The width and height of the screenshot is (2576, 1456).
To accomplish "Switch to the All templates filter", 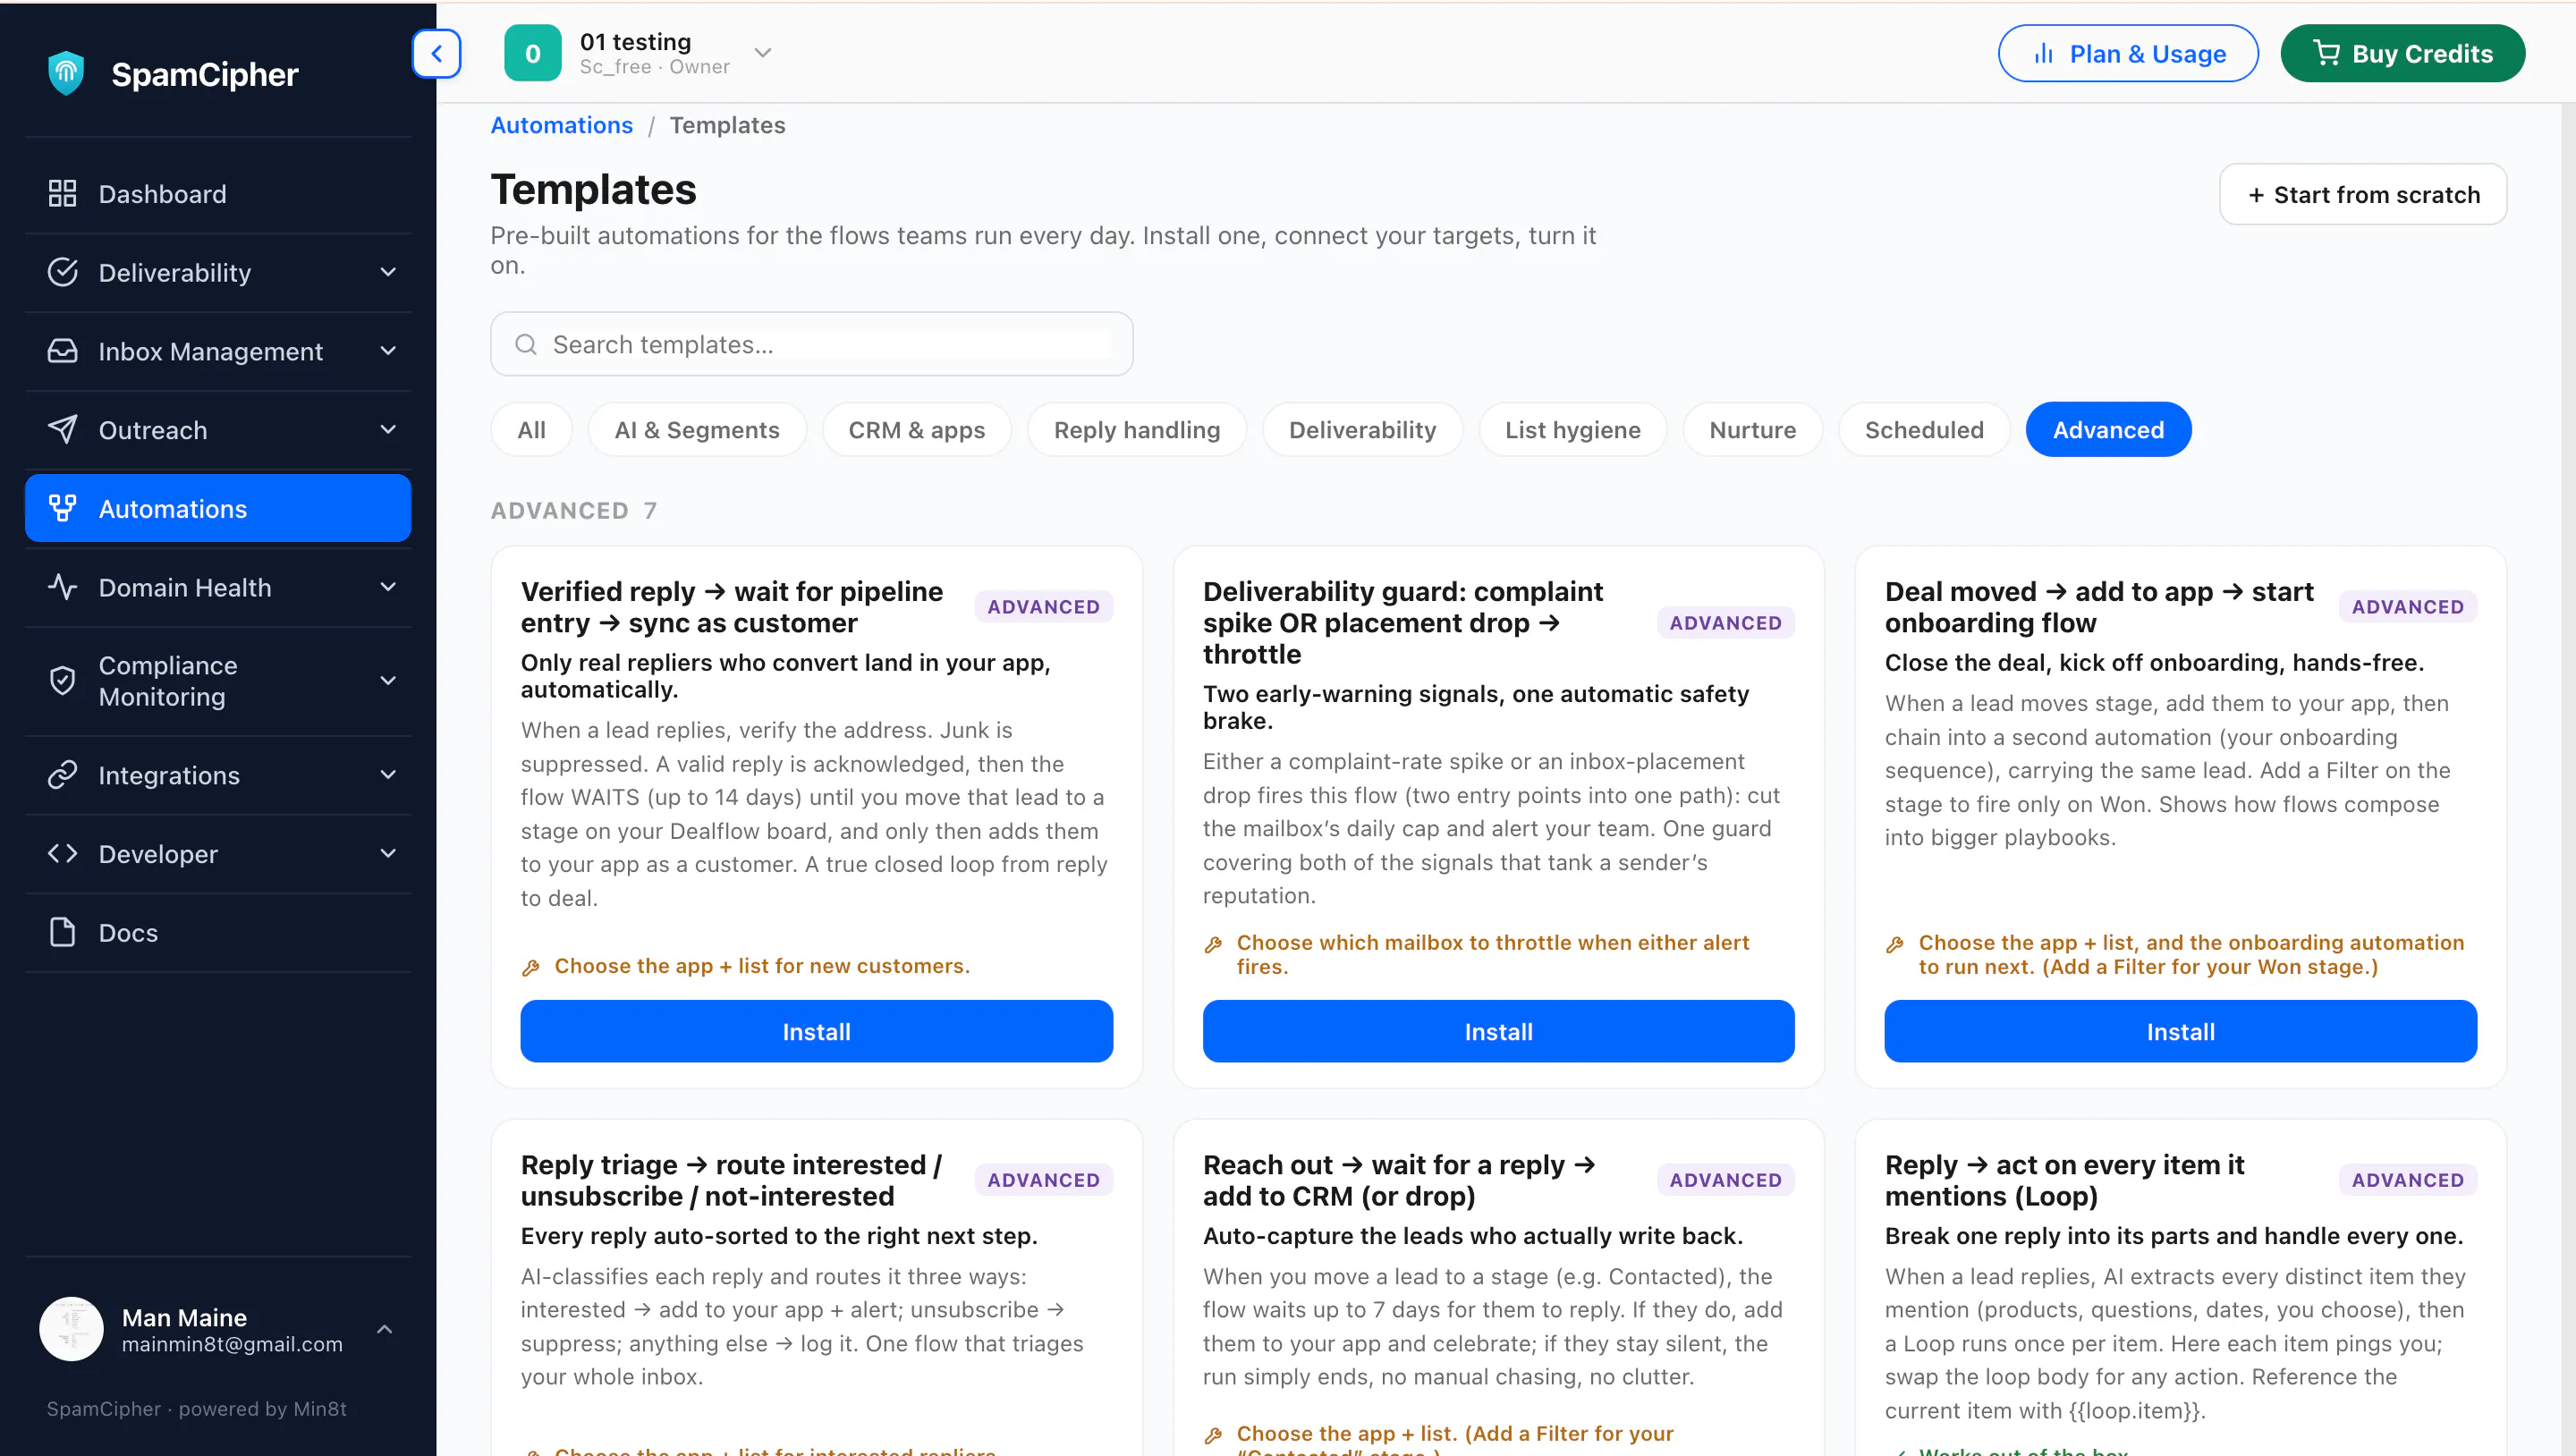I will tap(531, 430).
